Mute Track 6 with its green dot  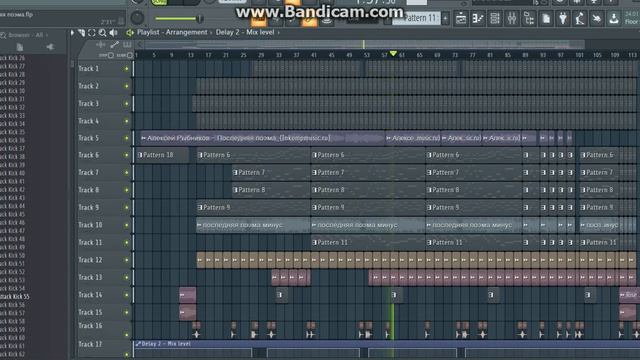click(x=127, y=156)
